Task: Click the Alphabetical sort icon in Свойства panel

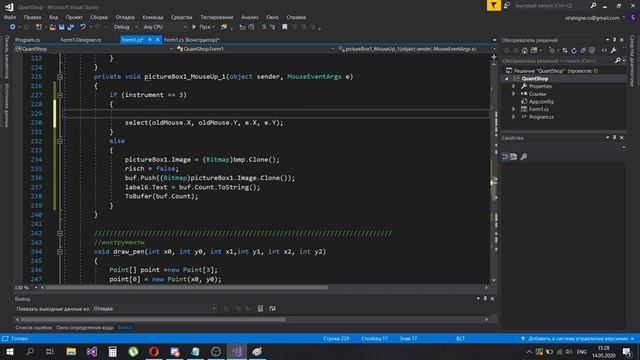Action: click(514, 157)
